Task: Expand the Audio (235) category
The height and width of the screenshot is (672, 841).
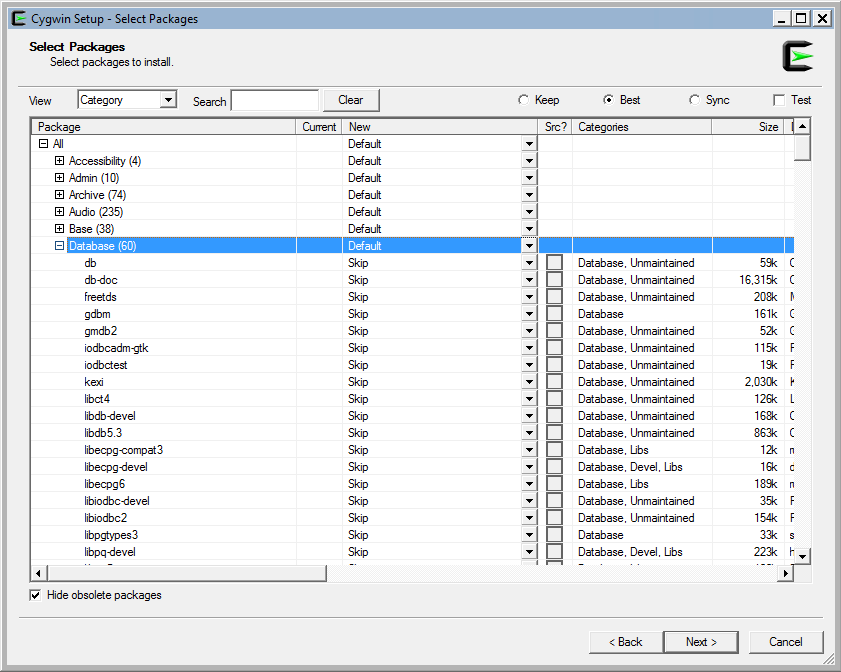Action: (x=60, y=212)
